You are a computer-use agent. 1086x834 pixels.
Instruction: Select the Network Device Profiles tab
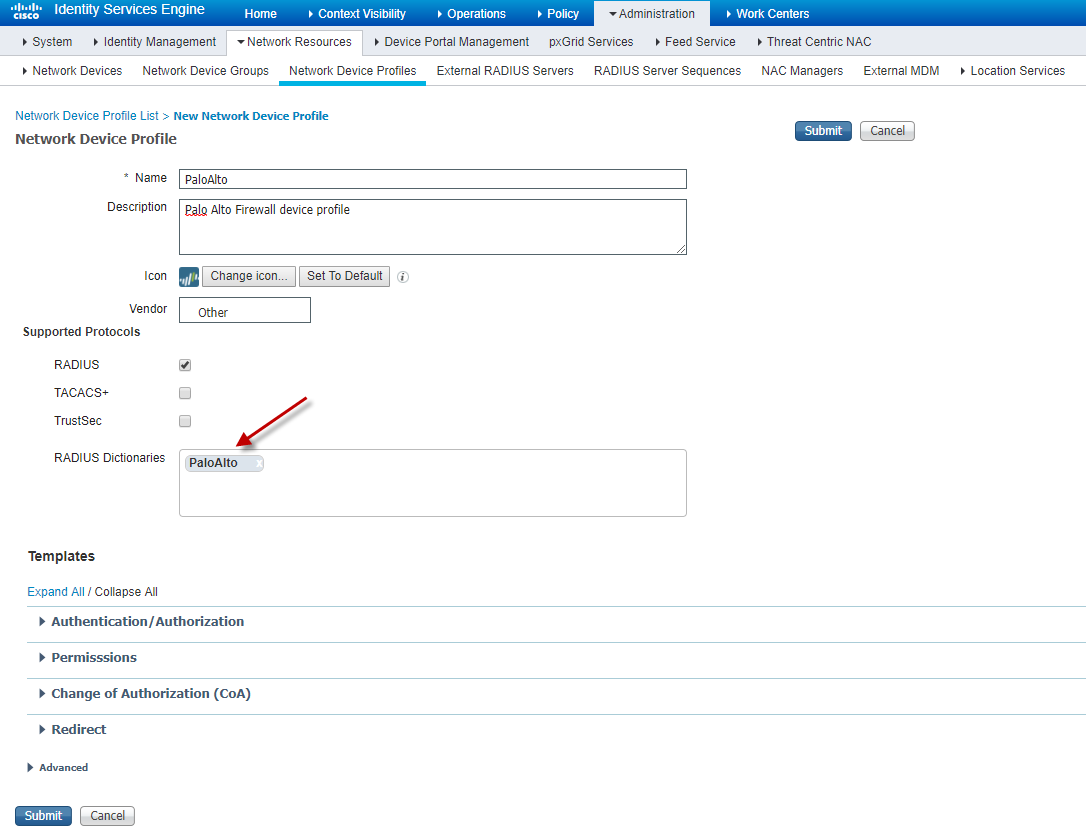353,71
